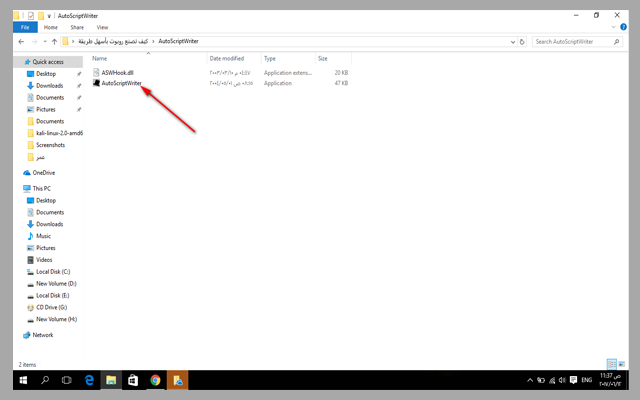Screen dimensions: 640x400
Task: Switch to the View ribbon tab
Action: tap(102, 27)
